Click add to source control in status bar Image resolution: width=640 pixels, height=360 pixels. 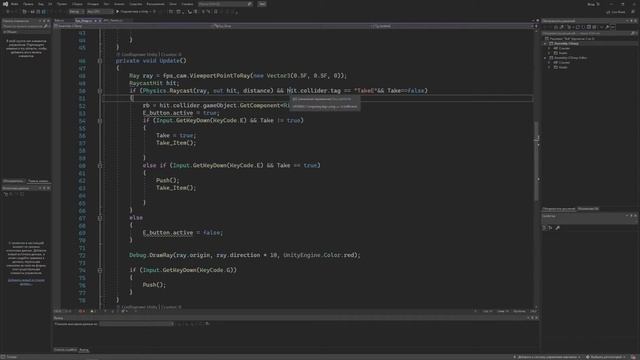tap(547, 357)
